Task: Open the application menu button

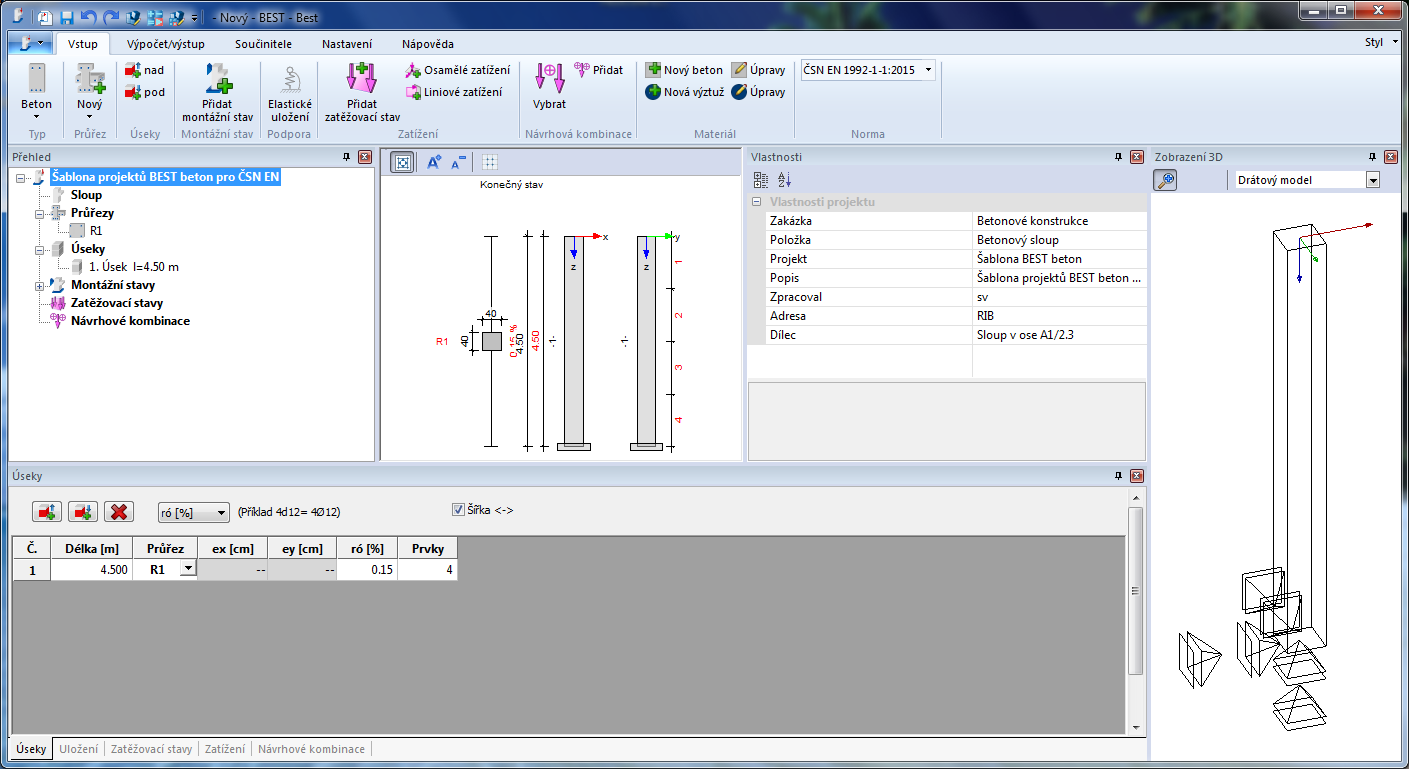Action: tap(32, 44)
